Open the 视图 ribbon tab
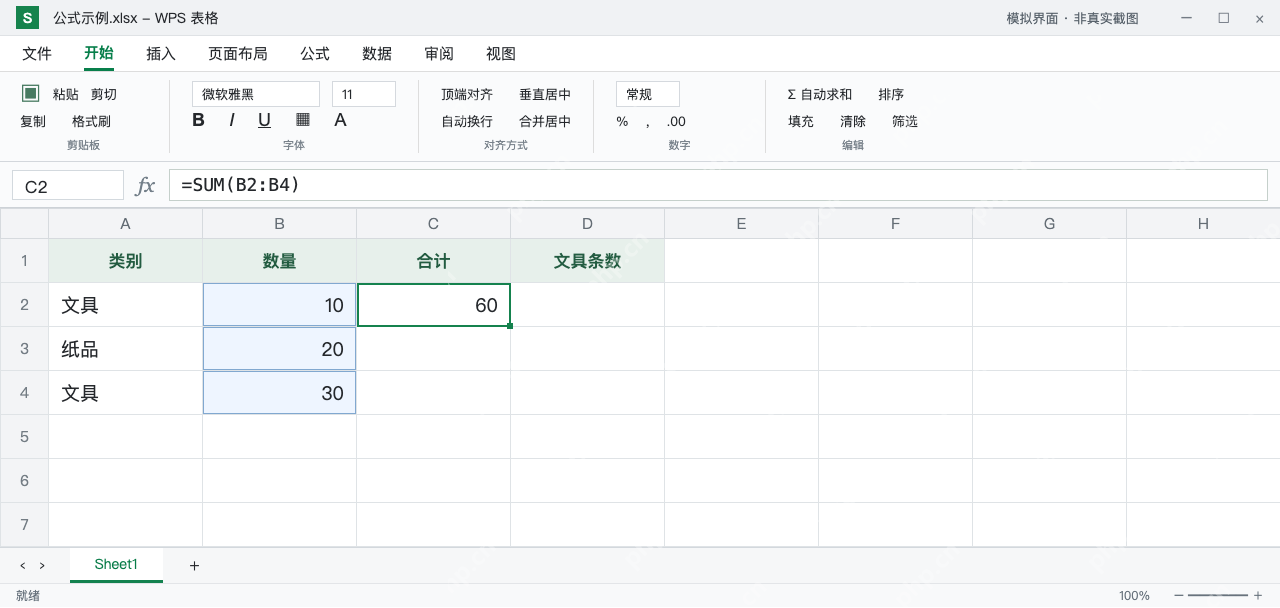Screen dimensions: 1280x608 pos(501,54)
